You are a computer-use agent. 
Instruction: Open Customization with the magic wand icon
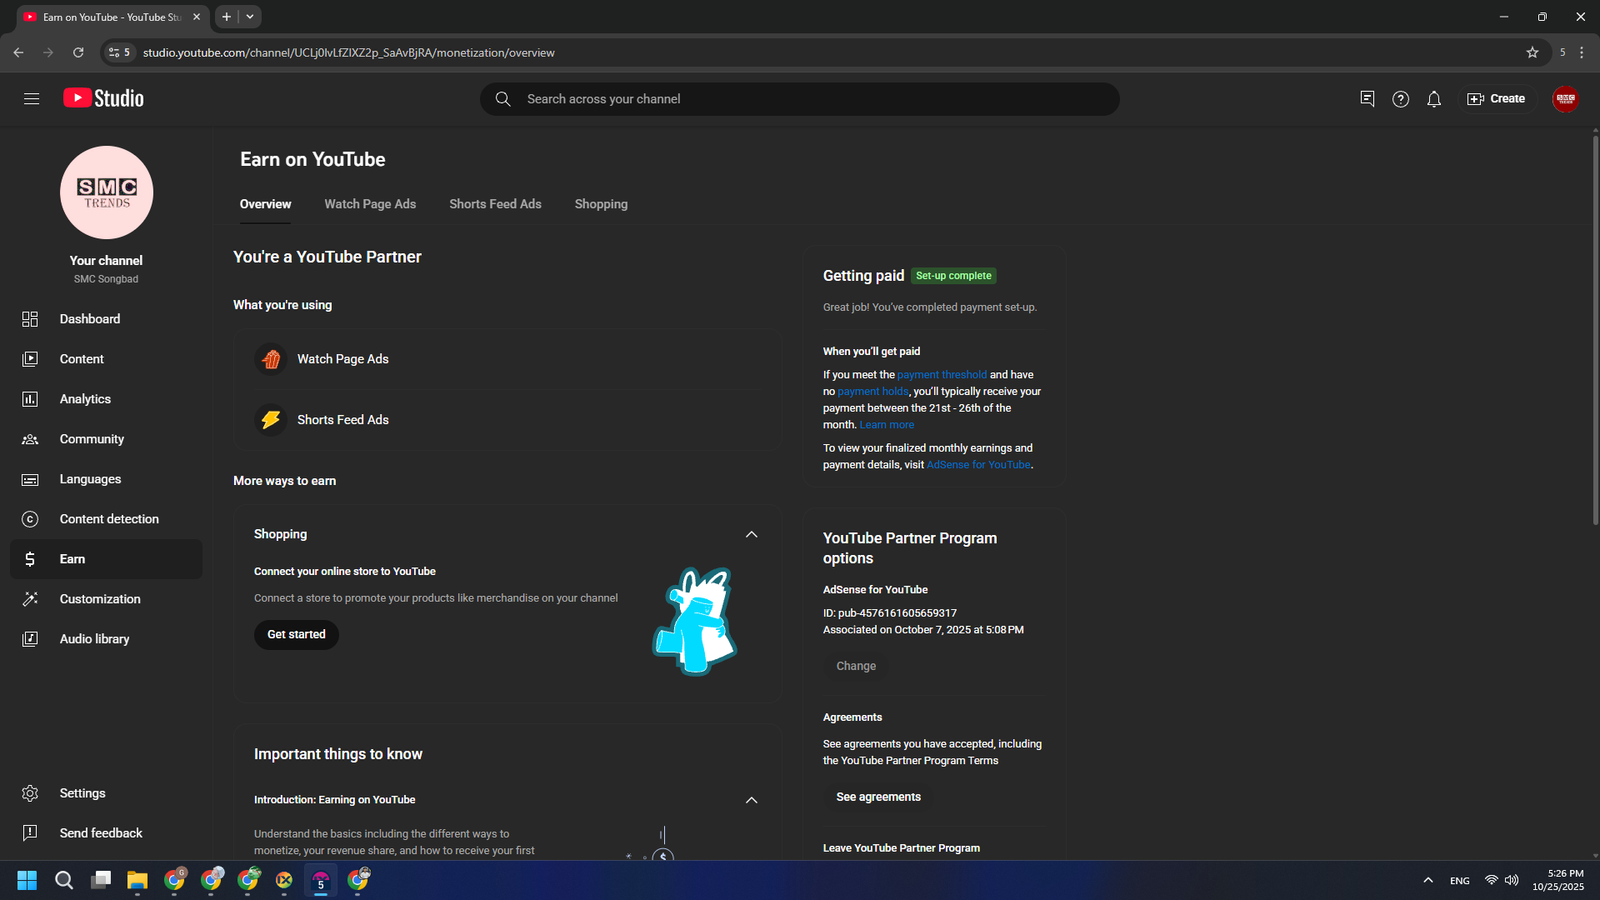30,599
